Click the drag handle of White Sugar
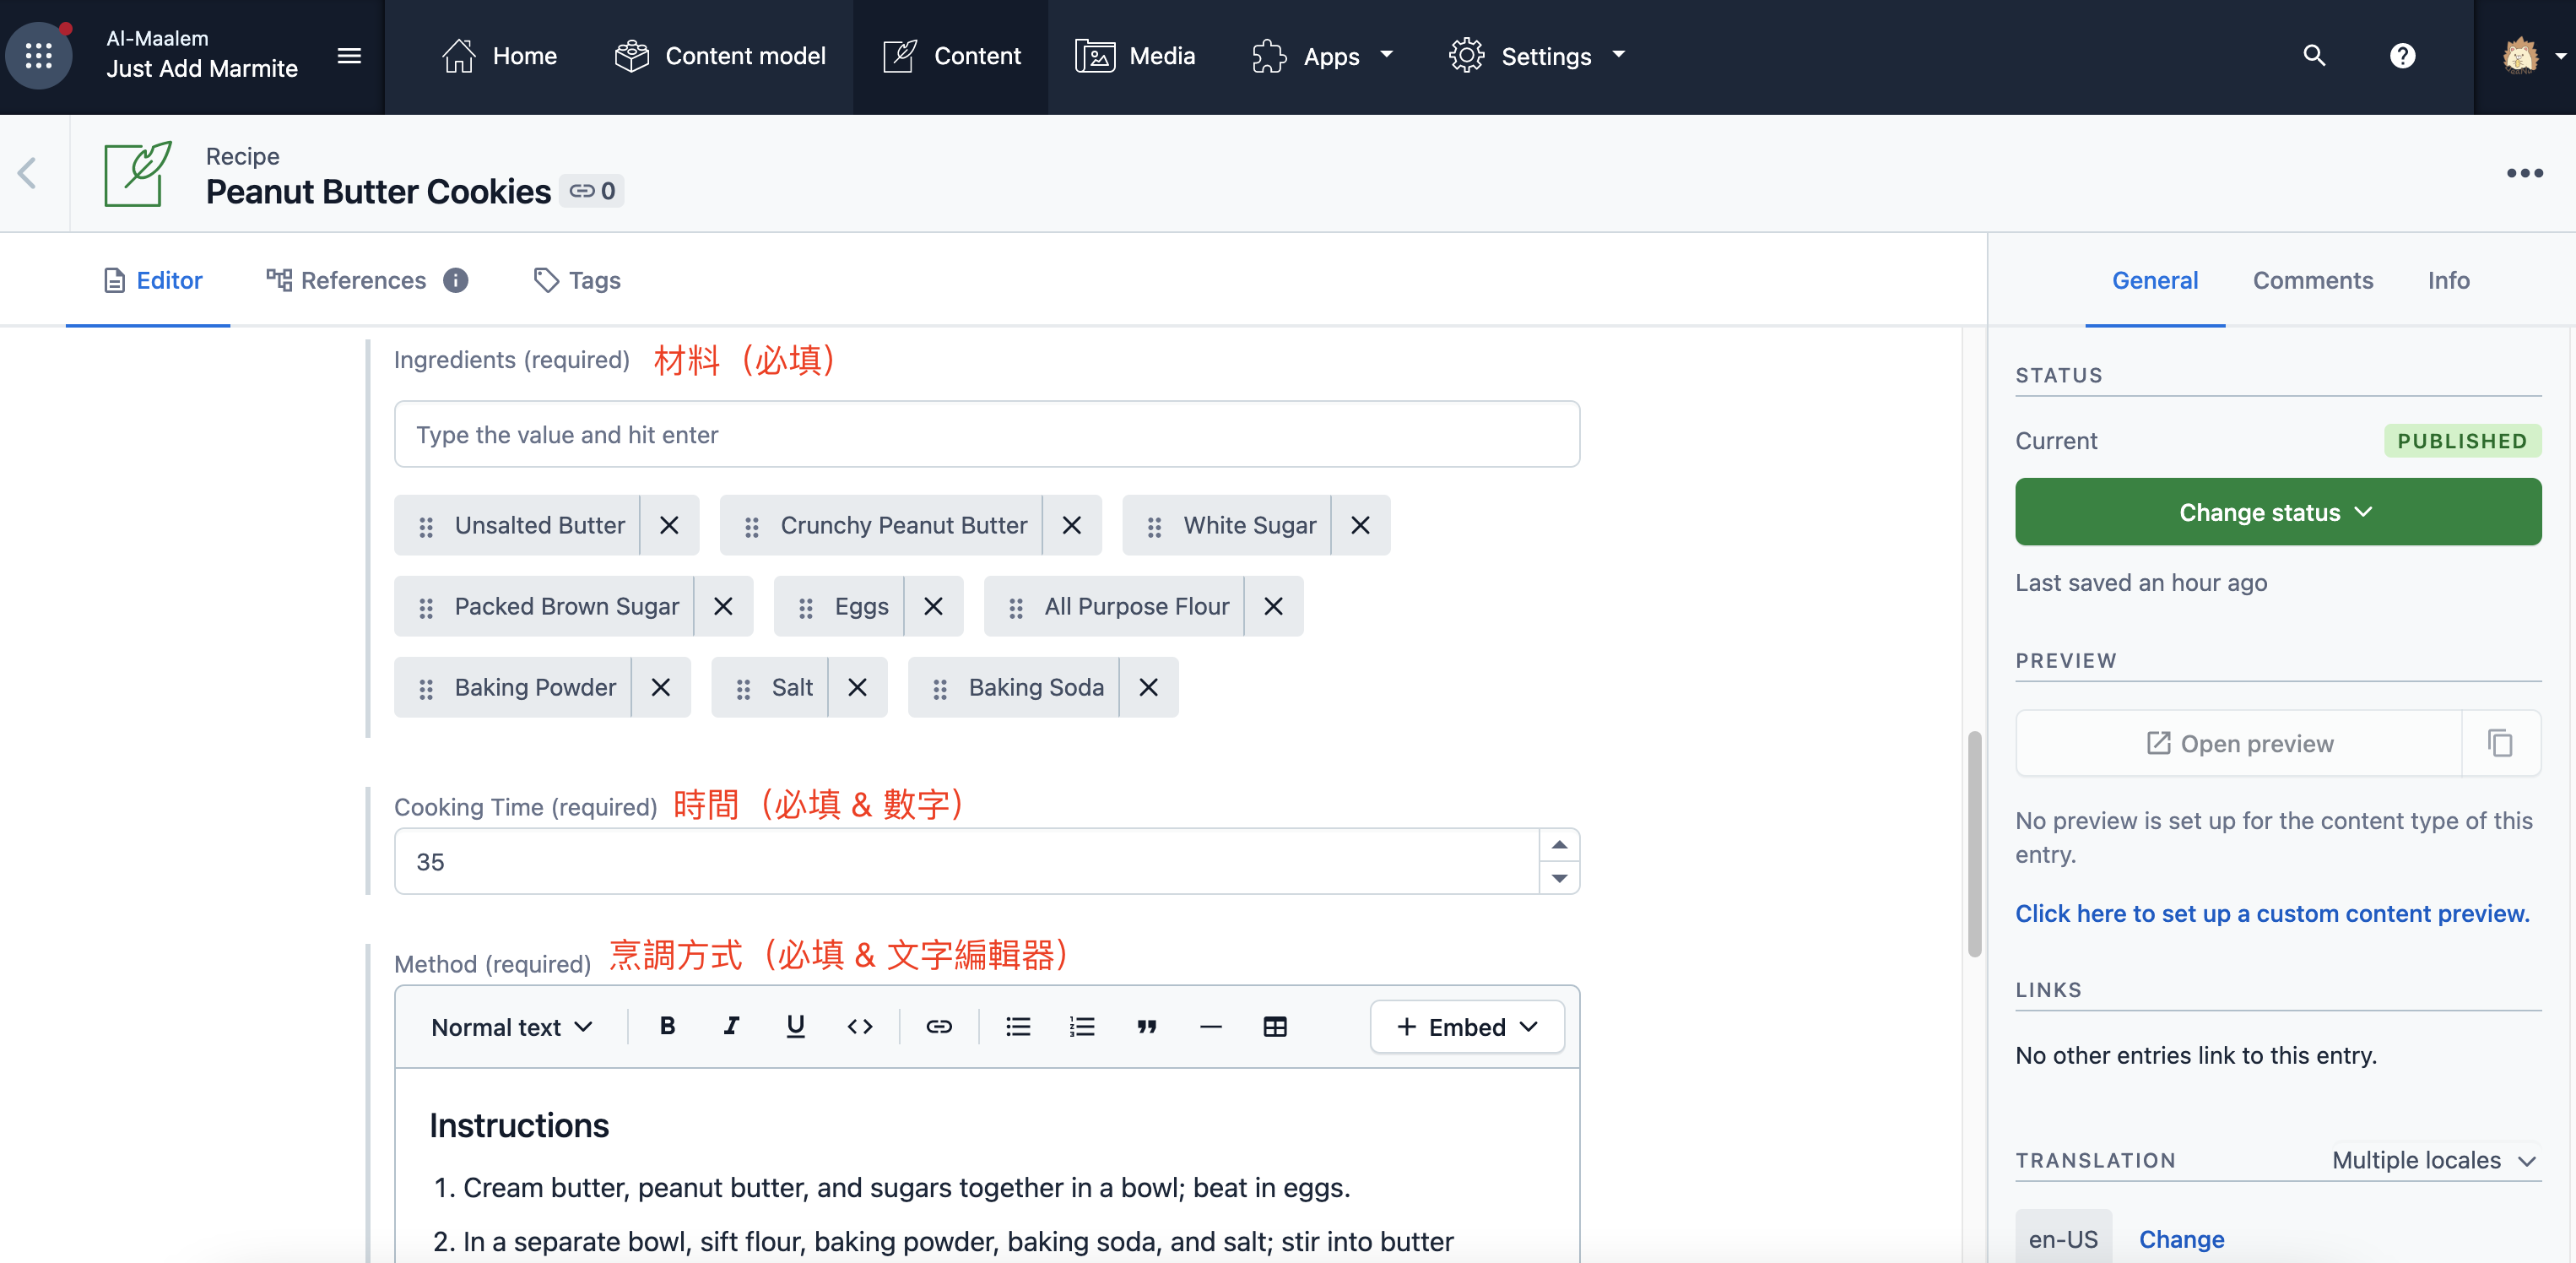The image size is (2576, 1263). [x=1154, y=526]
